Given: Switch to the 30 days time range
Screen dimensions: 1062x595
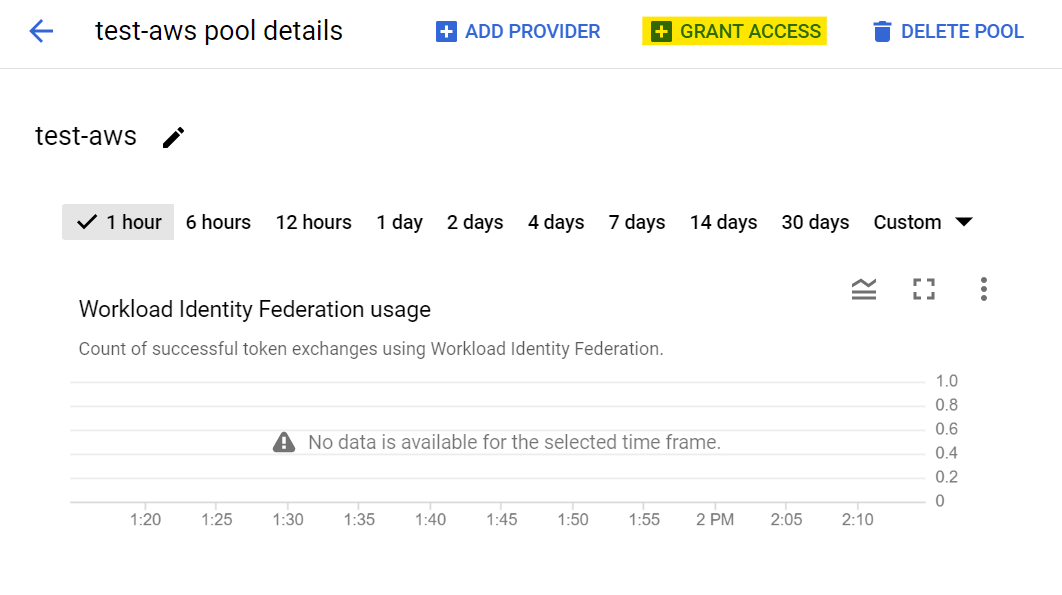Looking at the screenshot, I should [x=815, y=222].
